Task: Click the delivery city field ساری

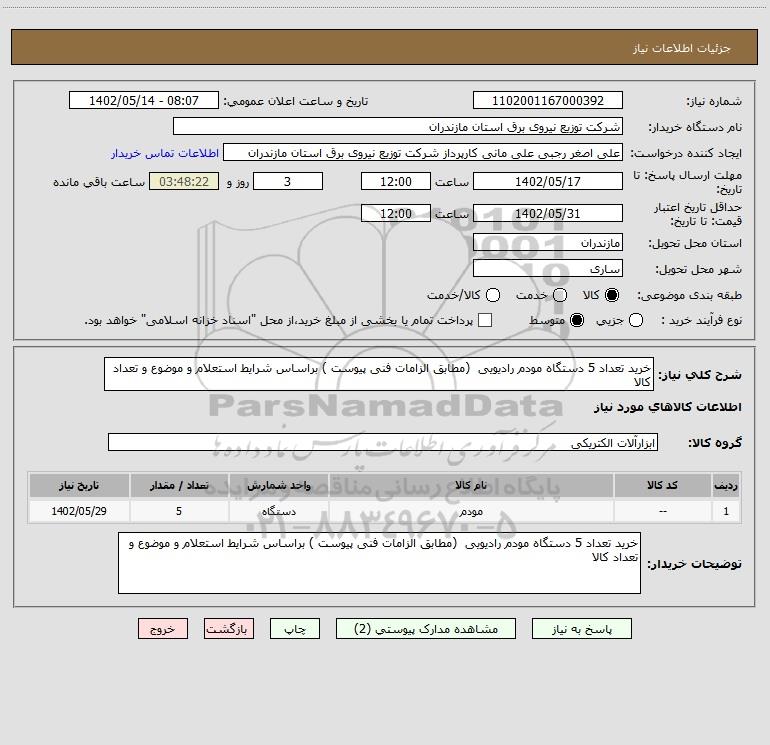Action: point(548,268)
